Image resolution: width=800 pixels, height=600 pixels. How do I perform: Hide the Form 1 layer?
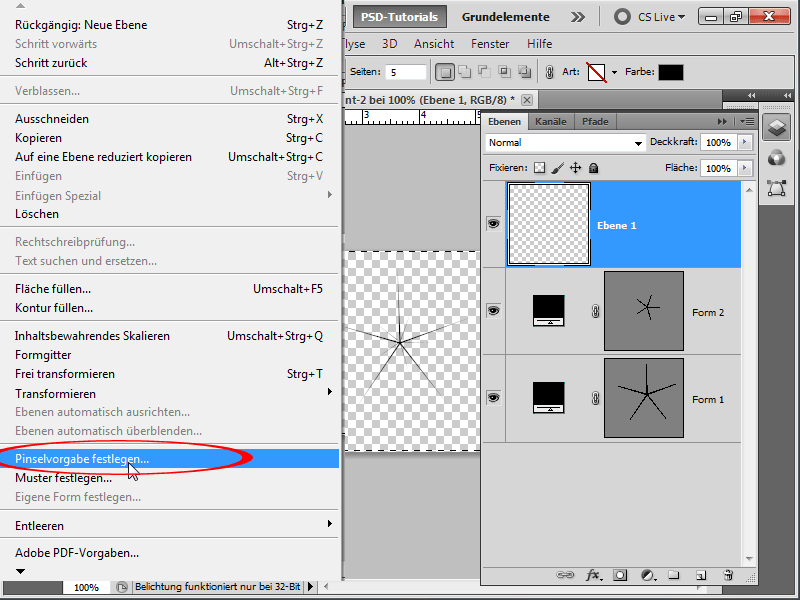pyautogui.click(x=493, y=397)
